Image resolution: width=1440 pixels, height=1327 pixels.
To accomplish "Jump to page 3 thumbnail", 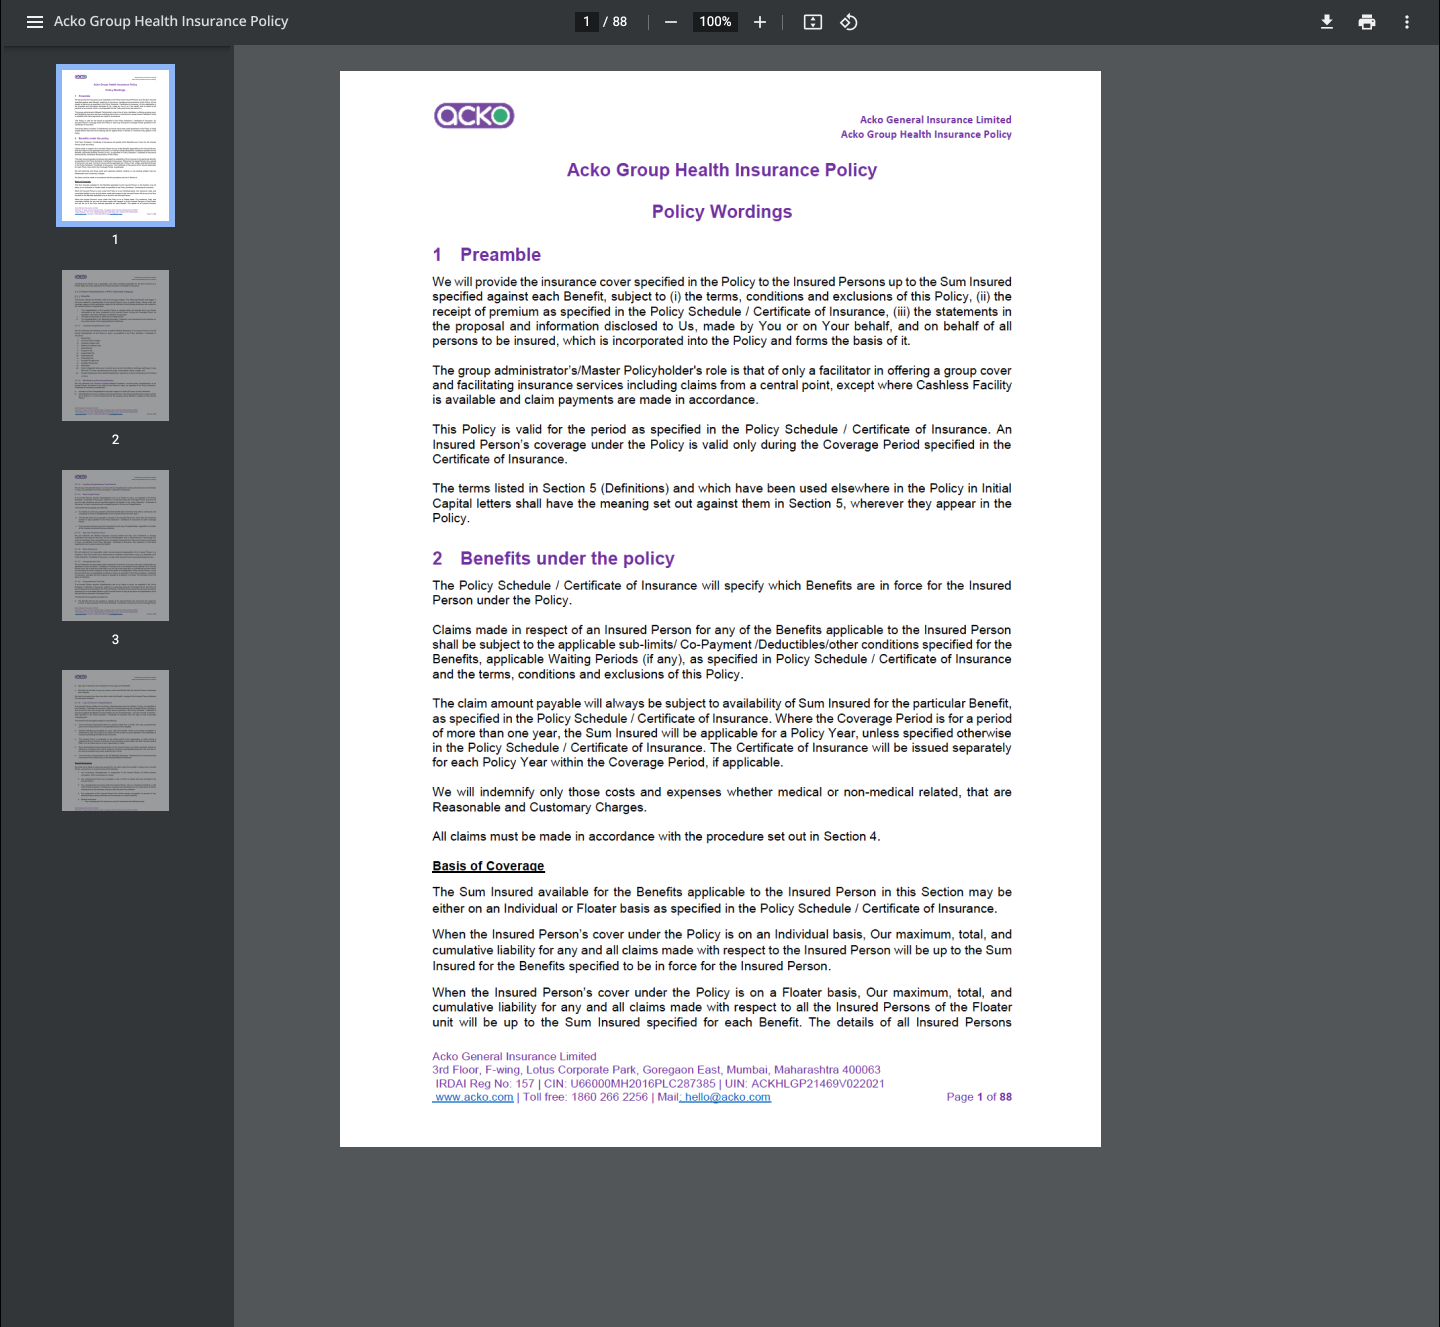I will 115,545.
